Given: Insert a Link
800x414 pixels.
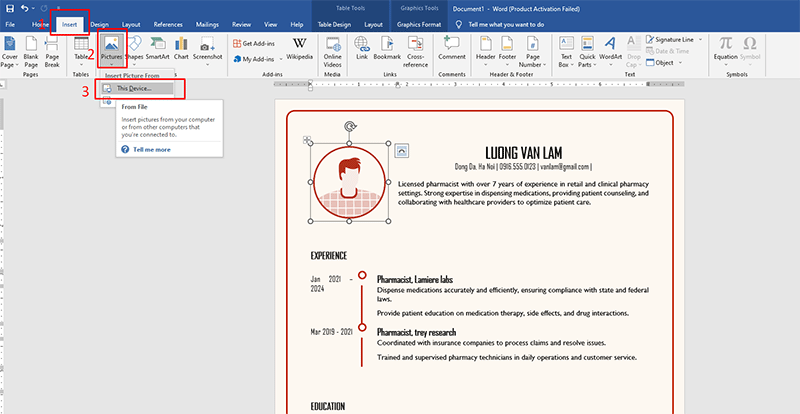Looking at the screenshot, I should [362, 48].
